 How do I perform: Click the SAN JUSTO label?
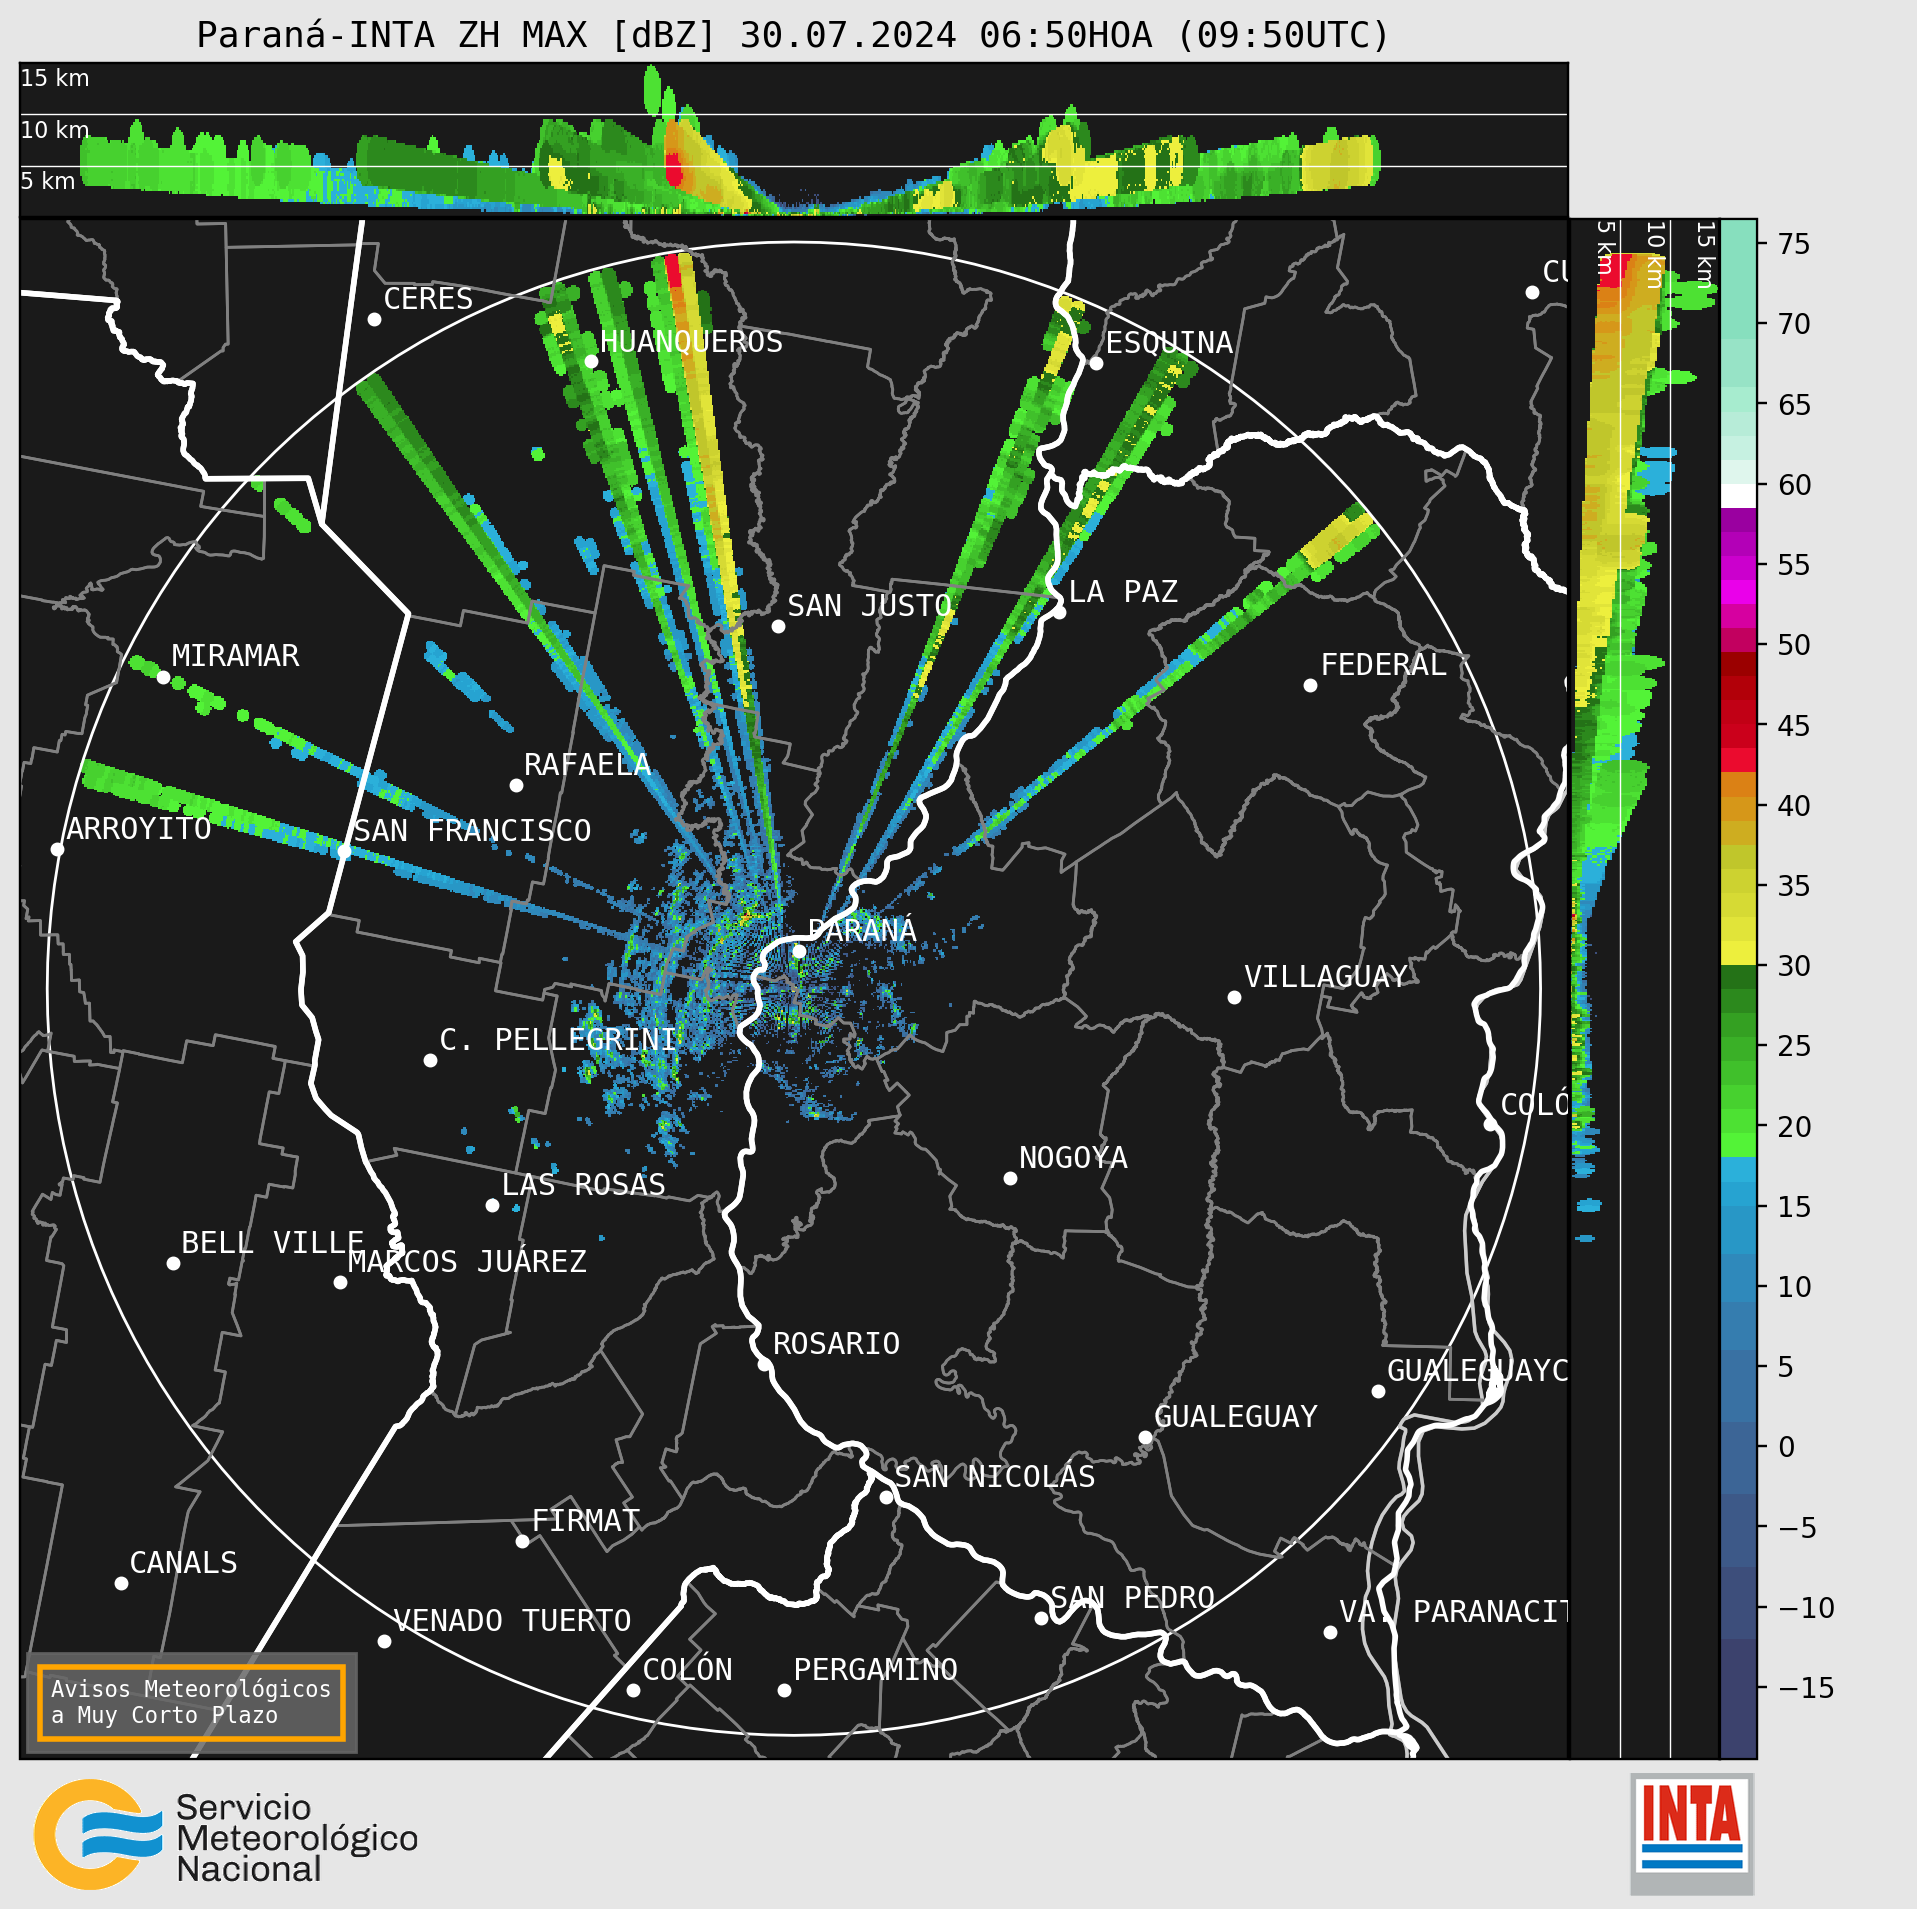tap(869, 606)
